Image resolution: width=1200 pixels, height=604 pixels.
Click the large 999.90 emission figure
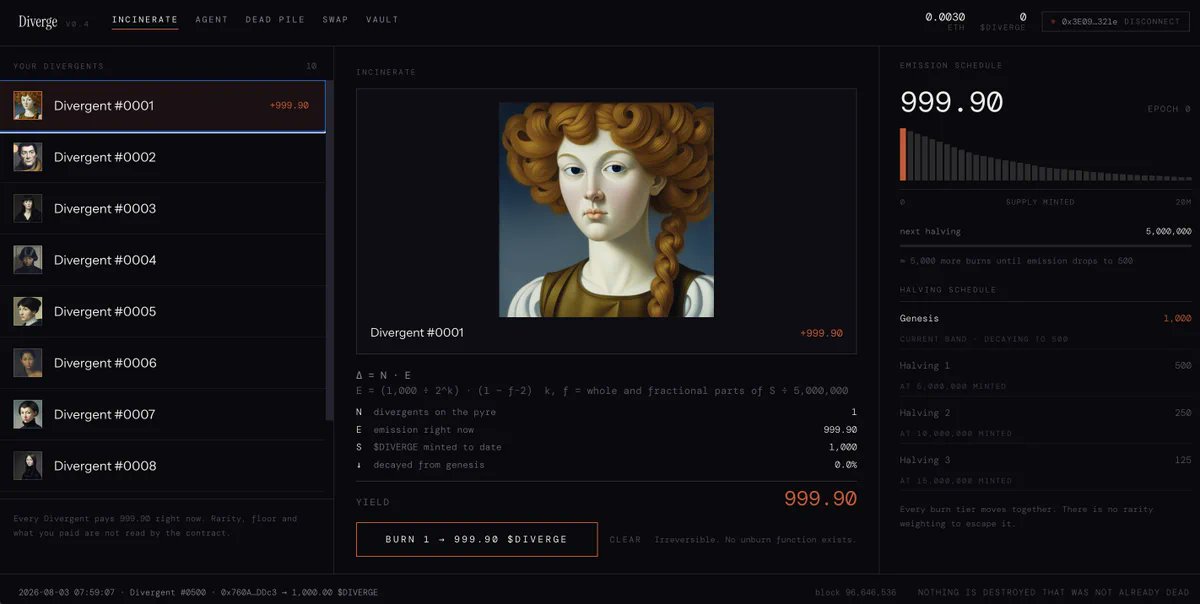[951, 102]
